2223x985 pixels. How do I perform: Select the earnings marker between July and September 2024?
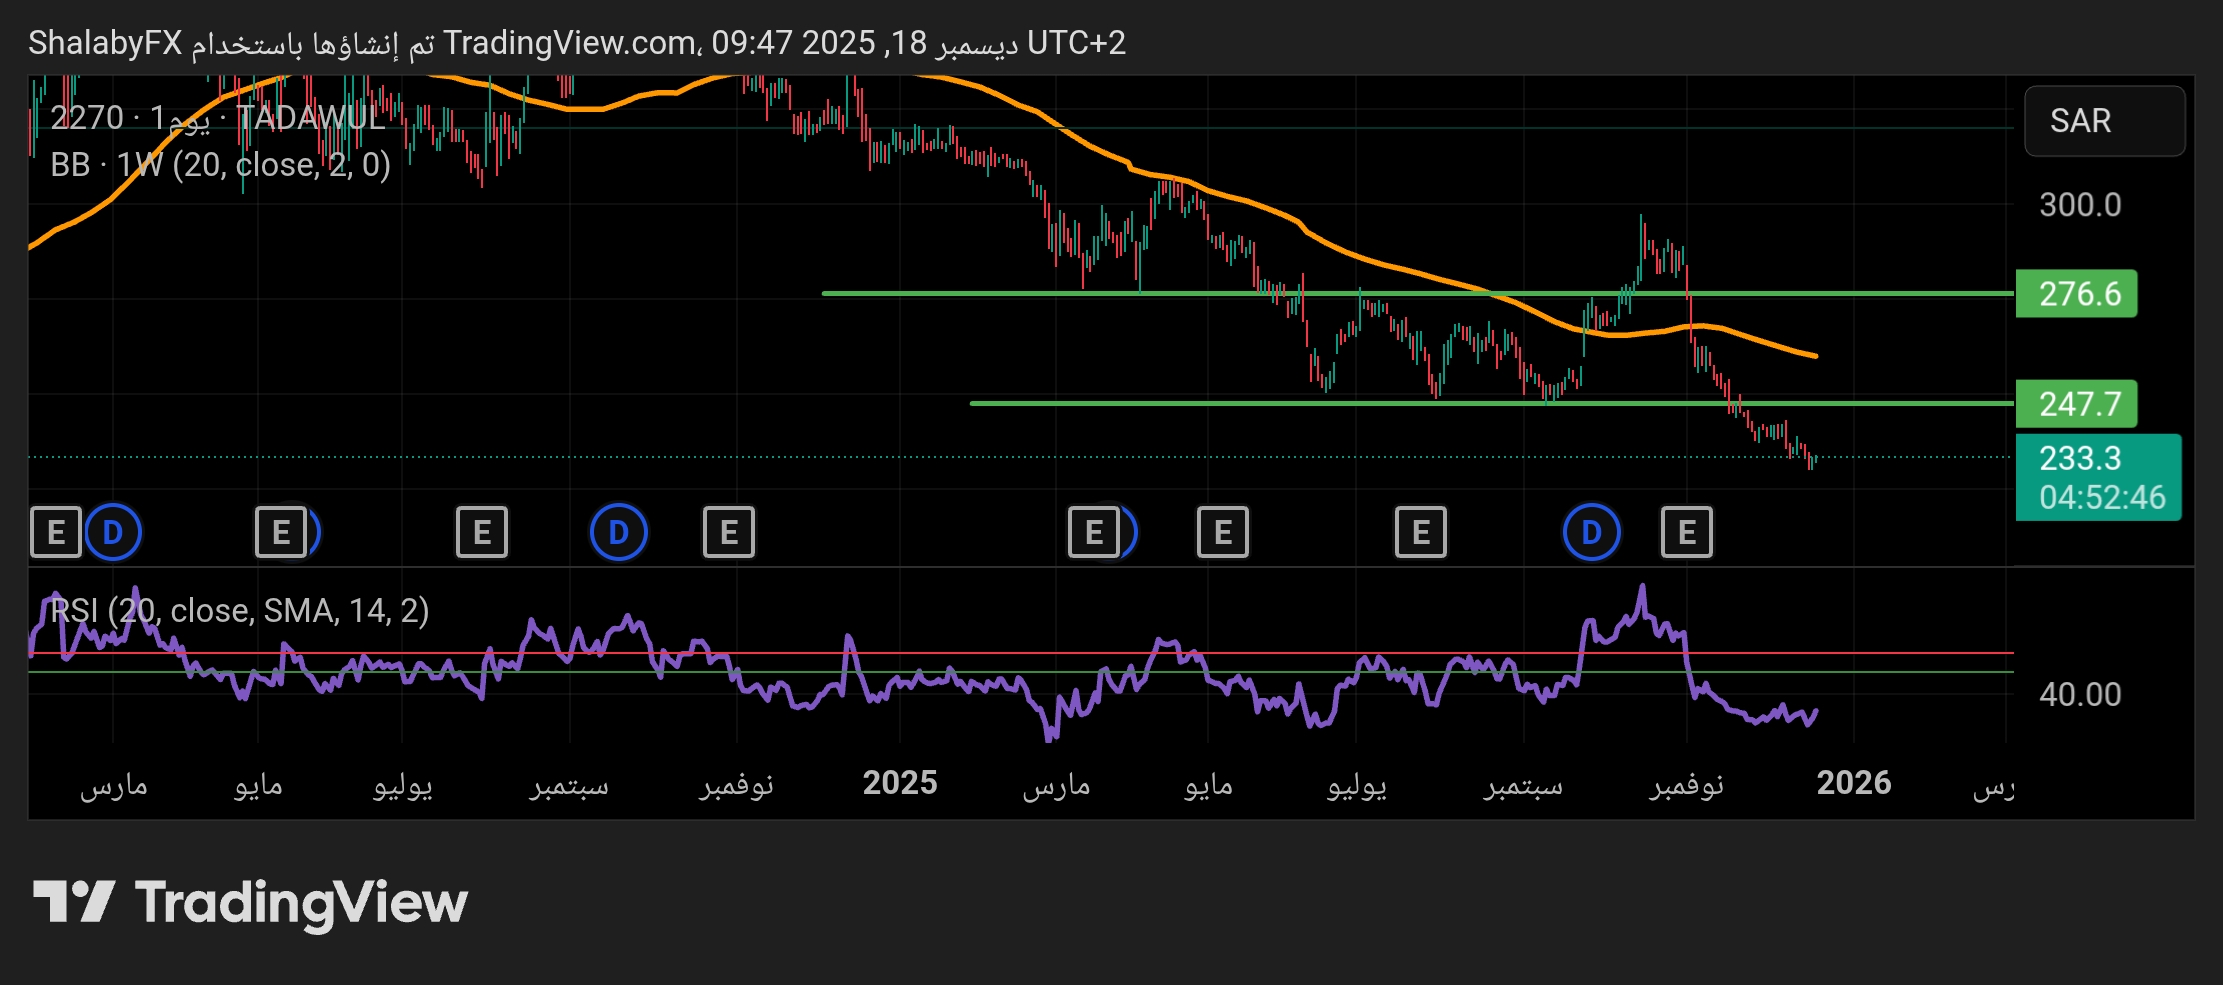(481, 532)
